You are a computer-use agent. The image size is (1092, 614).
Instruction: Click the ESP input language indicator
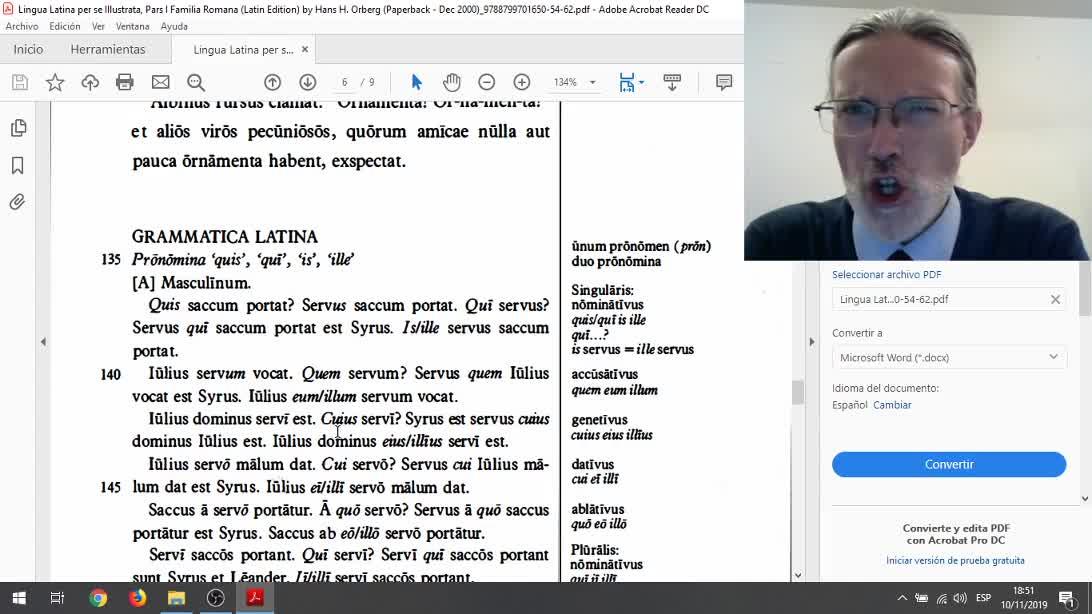tap(983, 598)
